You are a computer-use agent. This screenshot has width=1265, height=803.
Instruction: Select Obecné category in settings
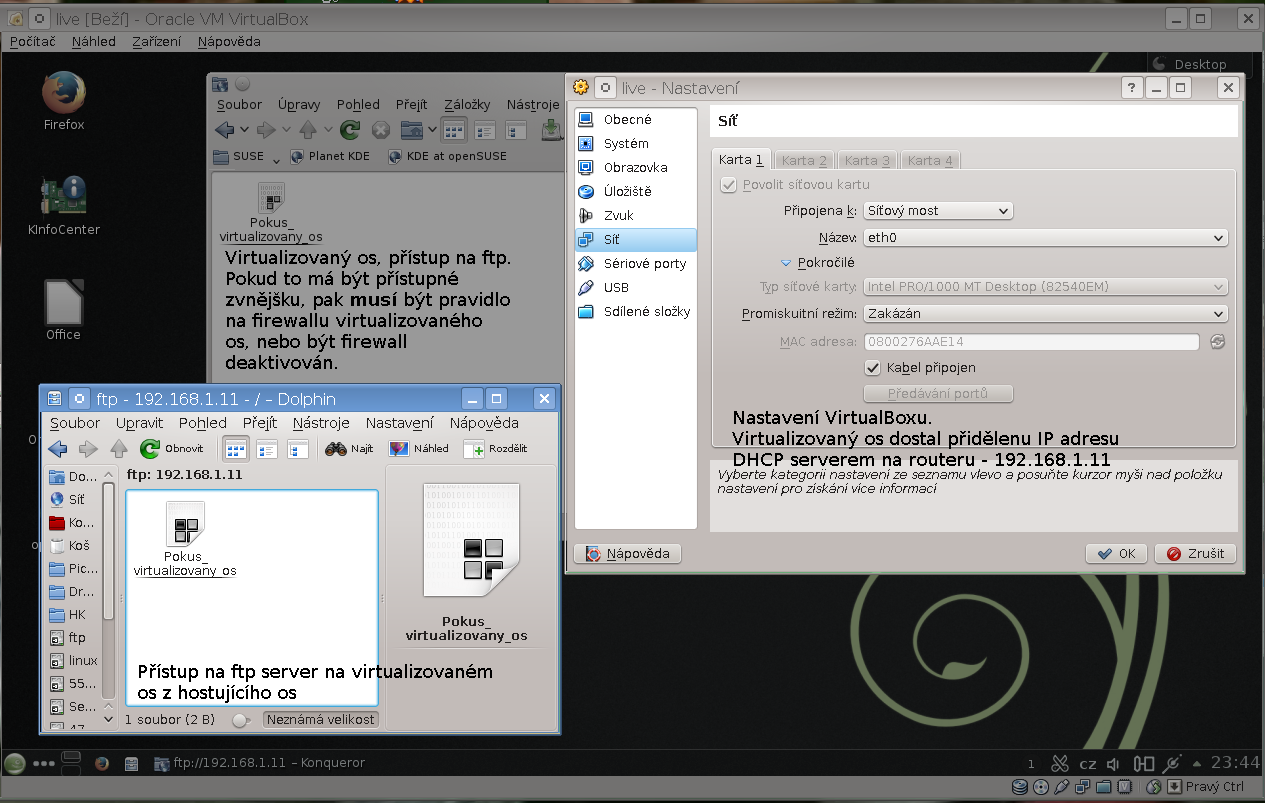click(636, 120)
